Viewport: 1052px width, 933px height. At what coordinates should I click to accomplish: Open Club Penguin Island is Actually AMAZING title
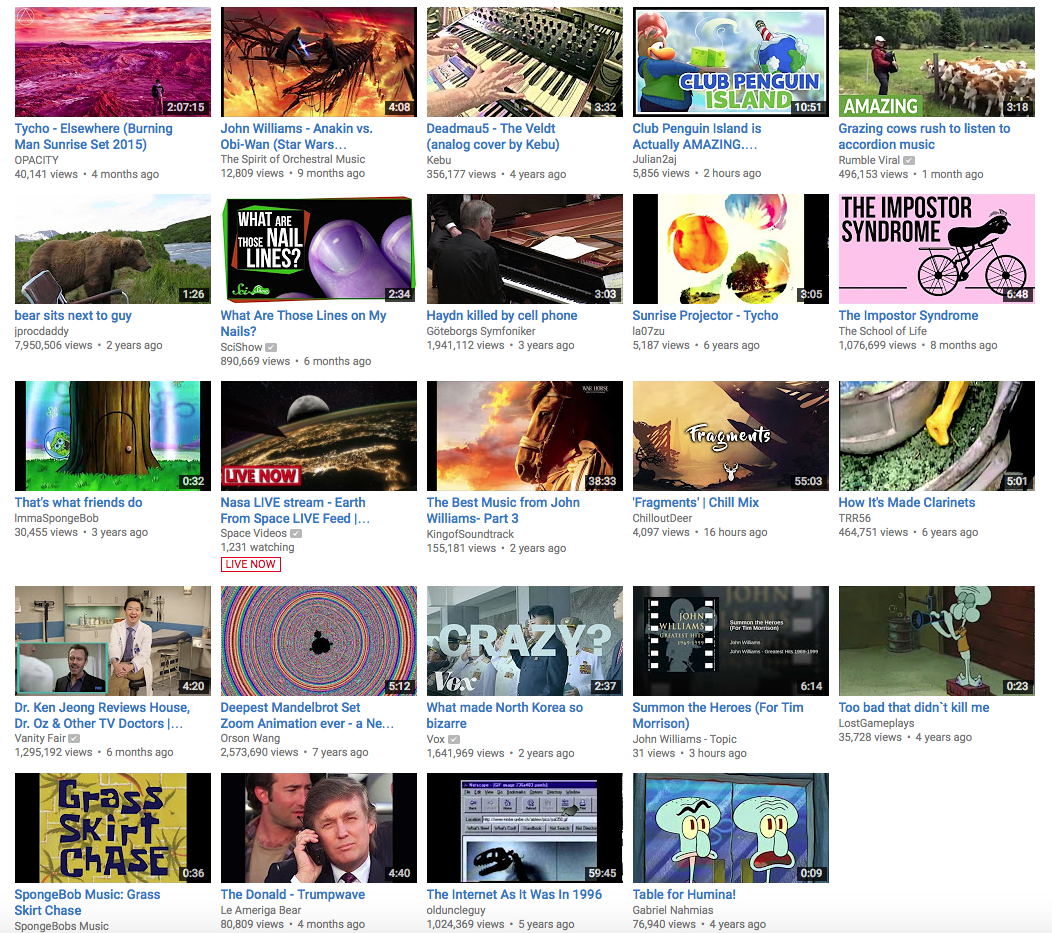coord(697,136)
